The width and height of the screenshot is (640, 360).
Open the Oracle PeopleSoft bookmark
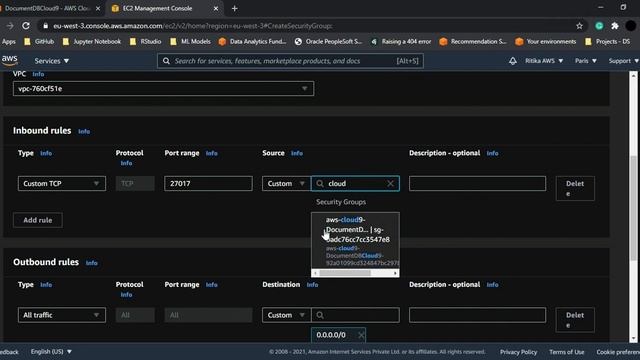pos(328,41)
